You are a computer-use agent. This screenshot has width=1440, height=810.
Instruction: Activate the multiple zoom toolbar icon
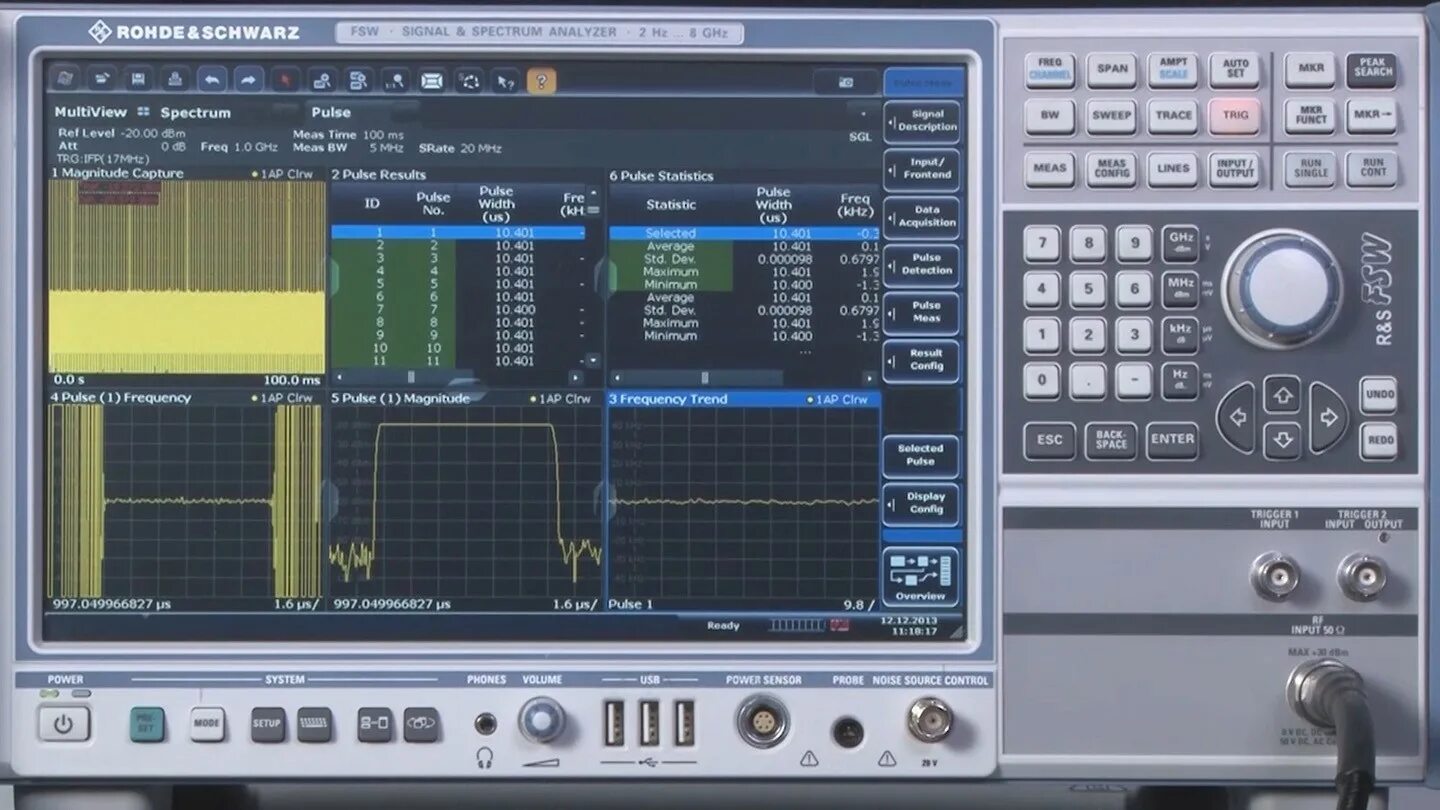pyautogui.click(x=358, y=79)
